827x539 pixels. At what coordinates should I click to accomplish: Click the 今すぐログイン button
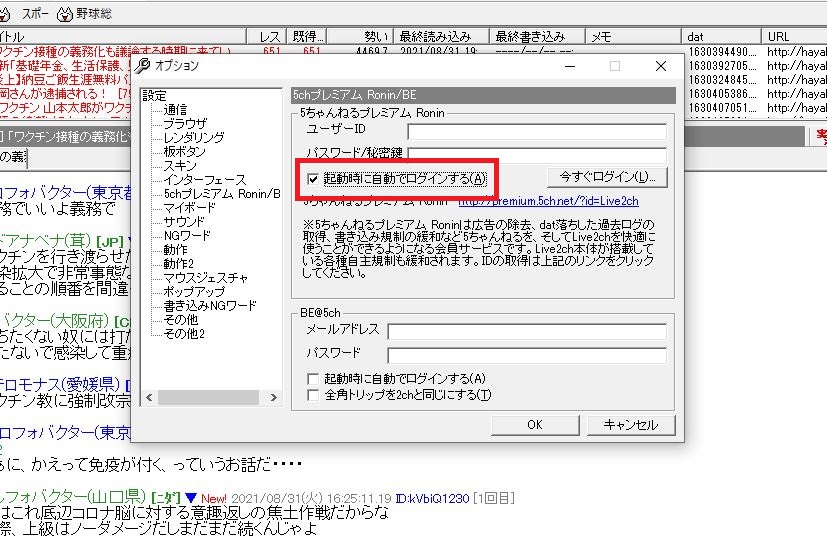pyautogui.click(x=607, y=177)
